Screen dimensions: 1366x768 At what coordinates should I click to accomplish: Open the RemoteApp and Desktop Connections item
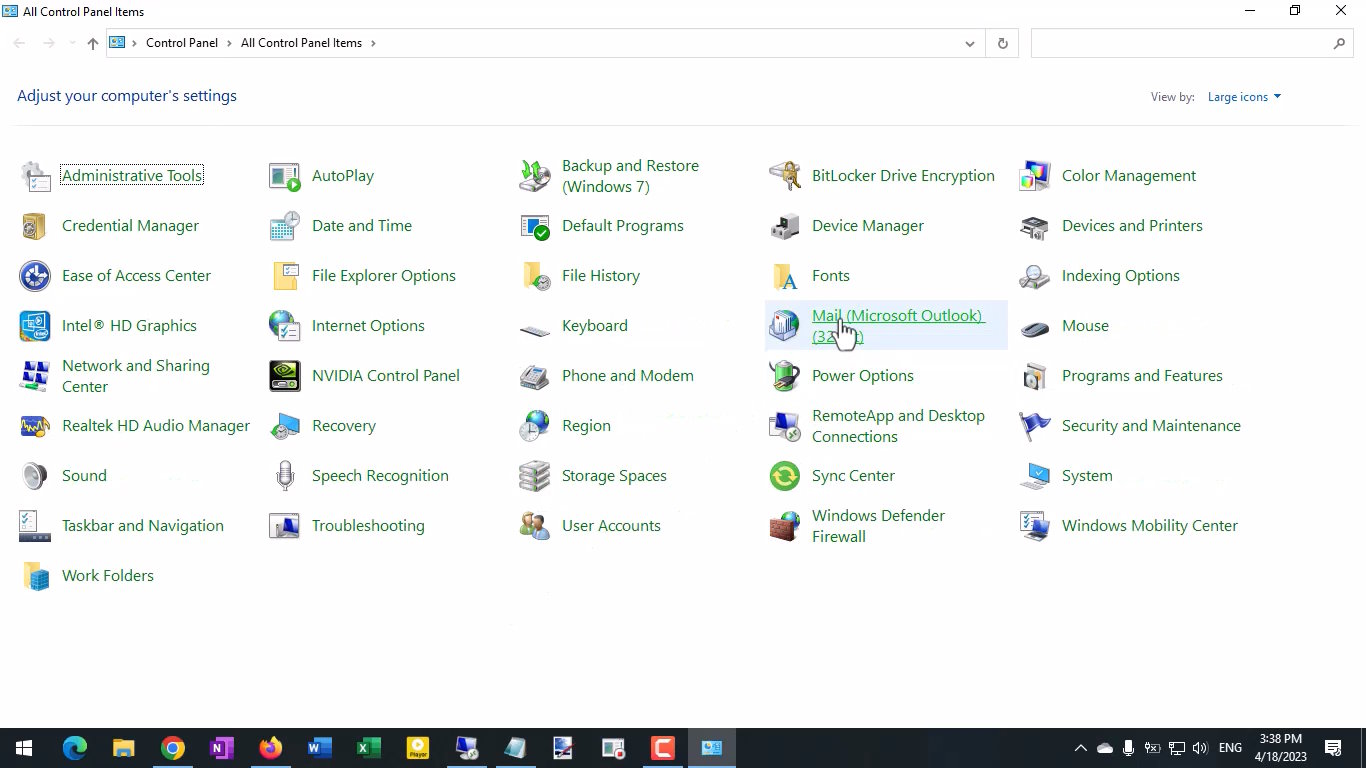click(x=878, y=426)
